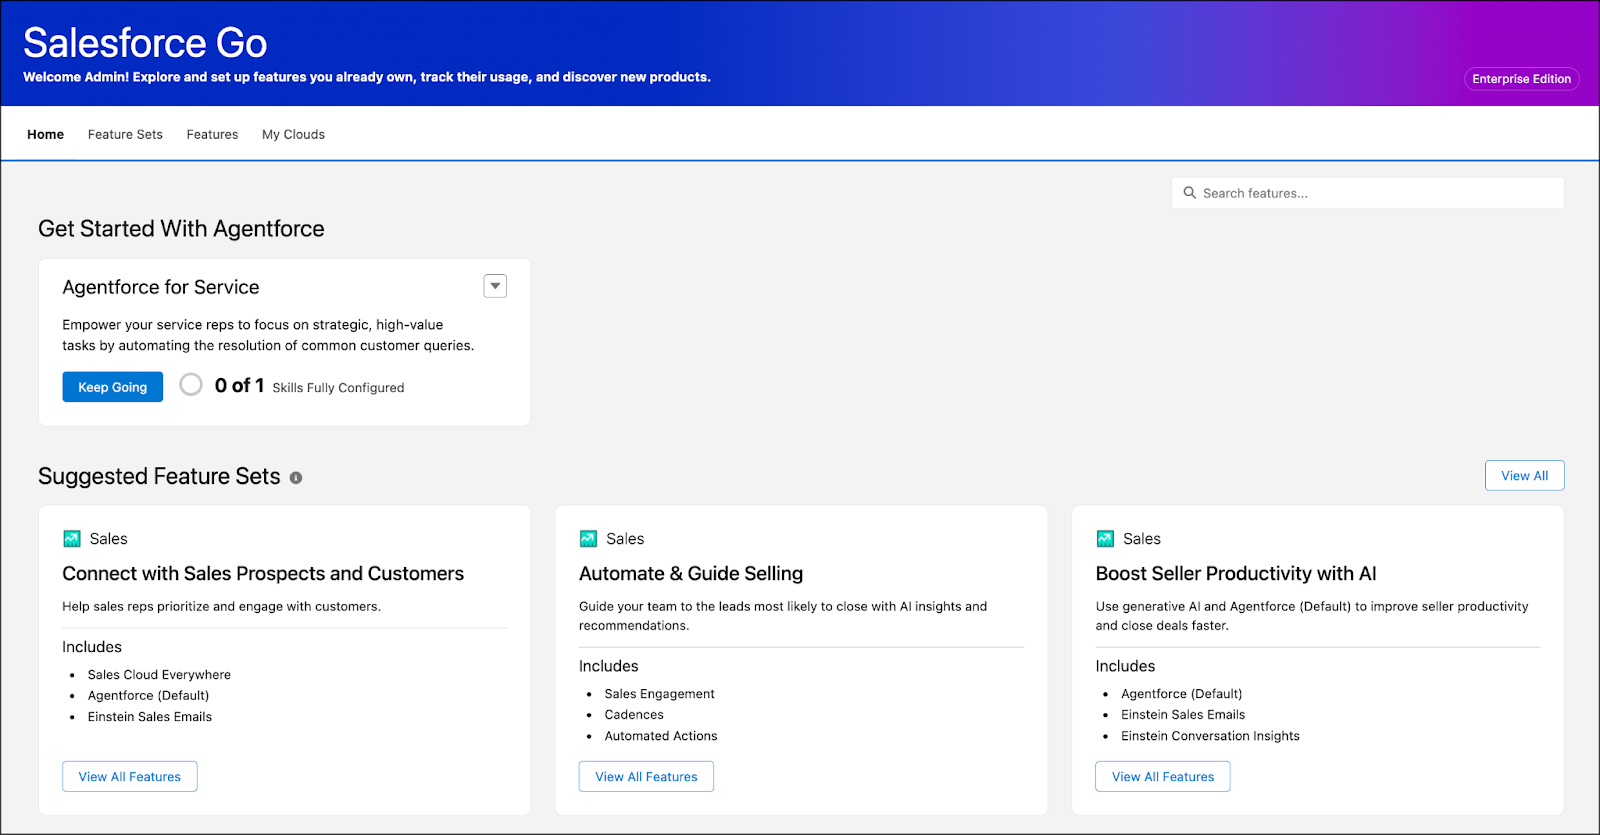Open the Agentforce for Service card dropdown

[x=495, y=286]
